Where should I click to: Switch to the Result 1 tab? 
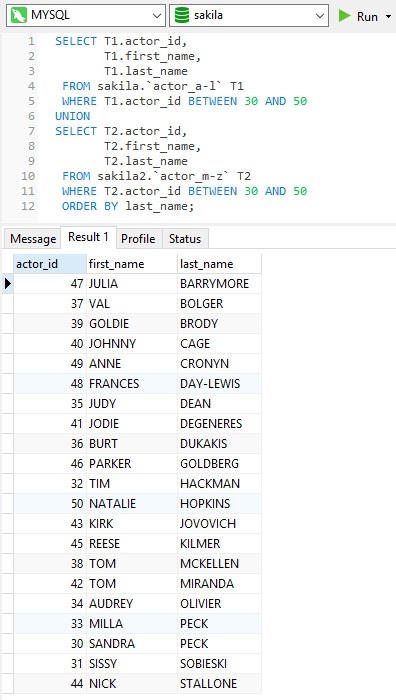point(88,237)
